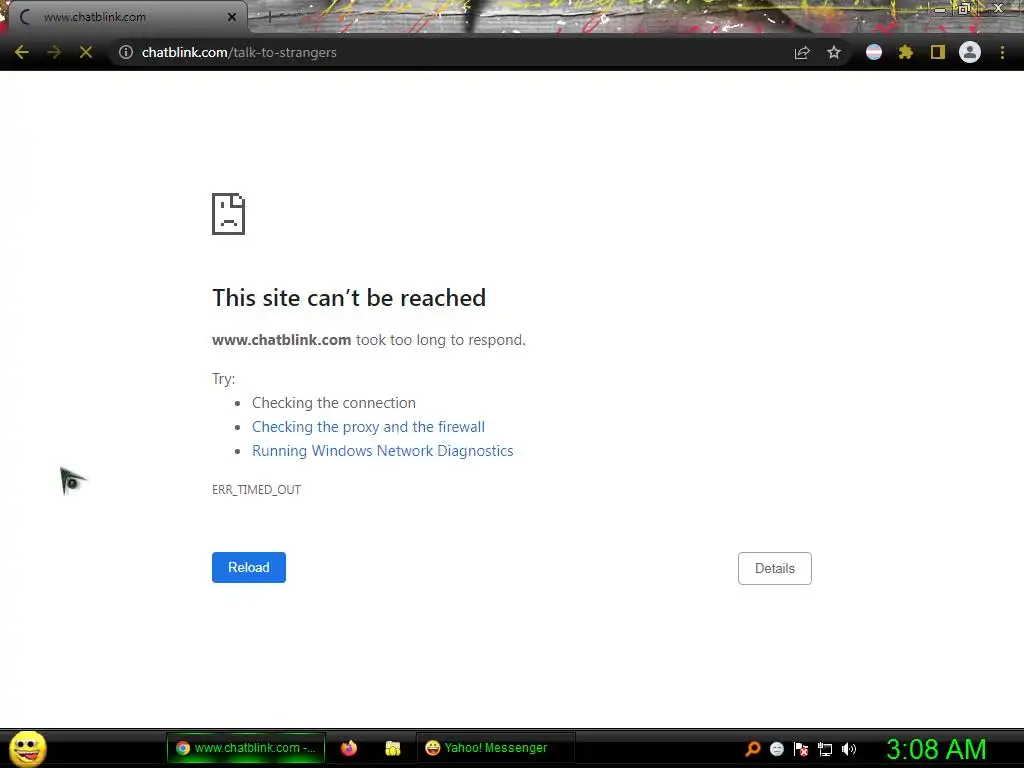The width and height of the screenshot is (1024, 768).
Task: Go back to the previous page
Action: [x=22, y=52]
